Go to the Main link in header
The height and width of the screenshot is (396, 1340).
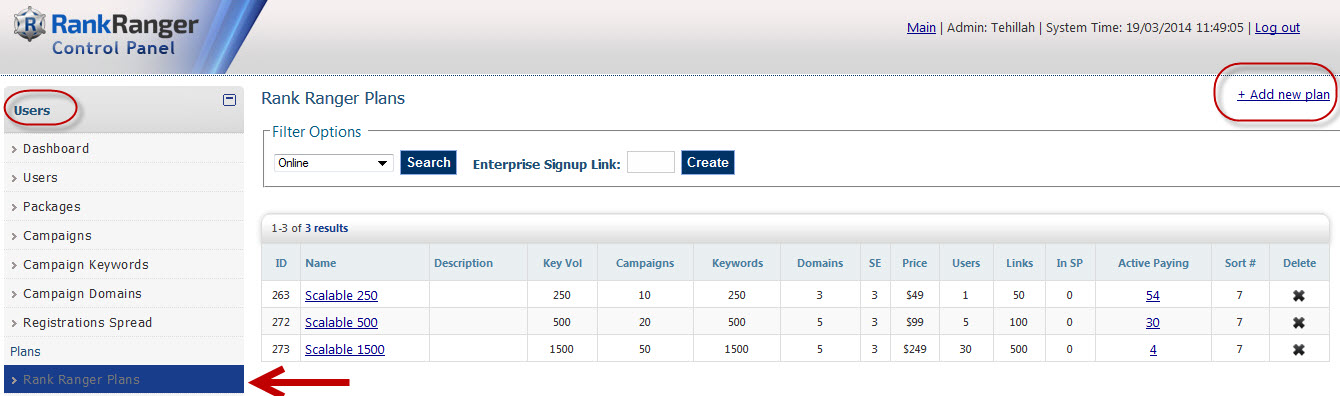(921, 27)
